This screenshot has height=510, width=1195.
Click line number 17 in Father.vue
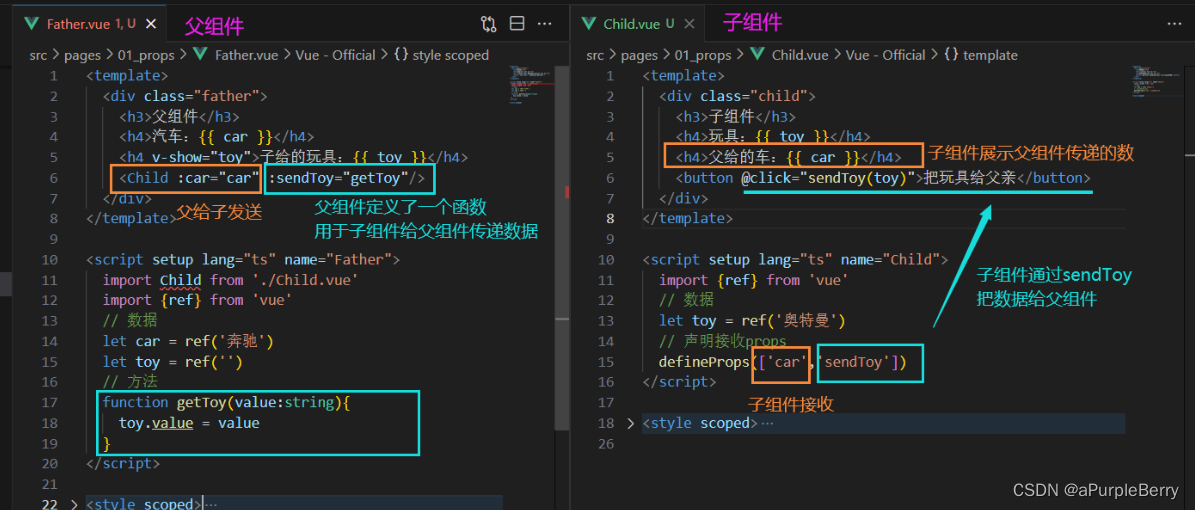tap(50, 402)
